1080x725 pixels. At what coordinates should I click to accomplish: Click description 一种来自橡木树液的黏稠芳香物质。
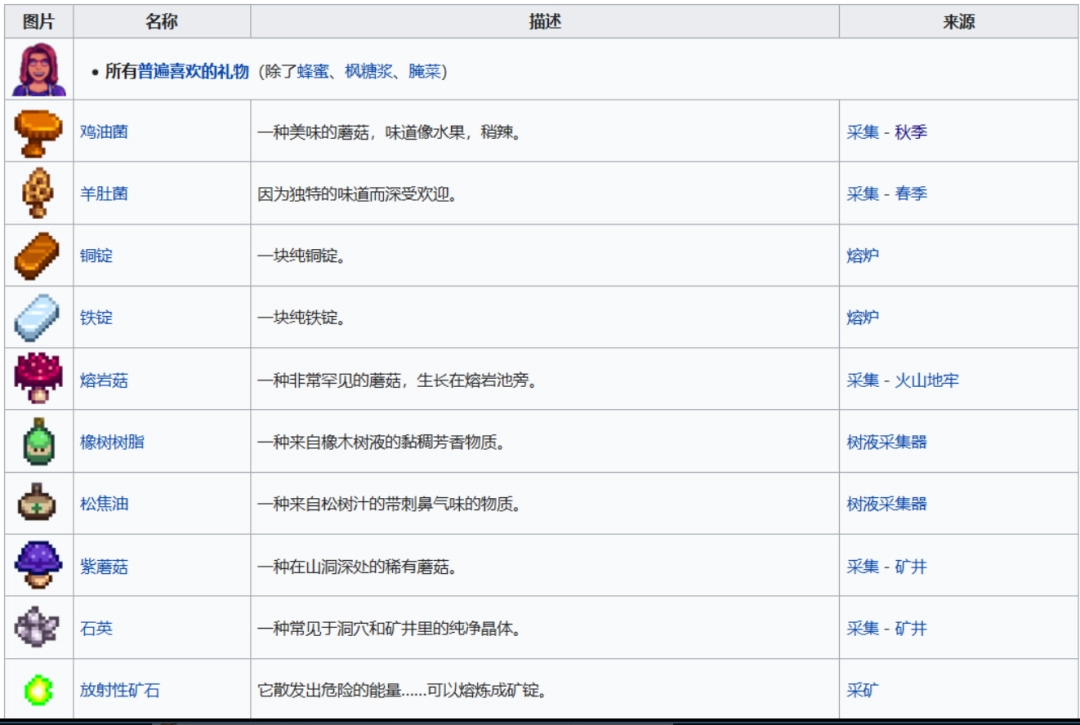(382, 442)
